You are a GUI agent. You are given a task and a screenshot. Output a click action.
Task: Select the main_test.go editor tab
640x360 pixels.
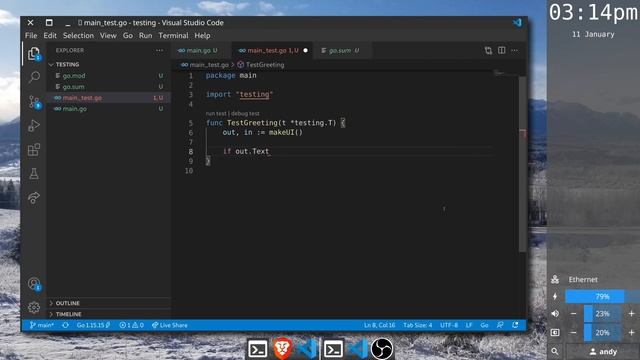coord(272,50)
